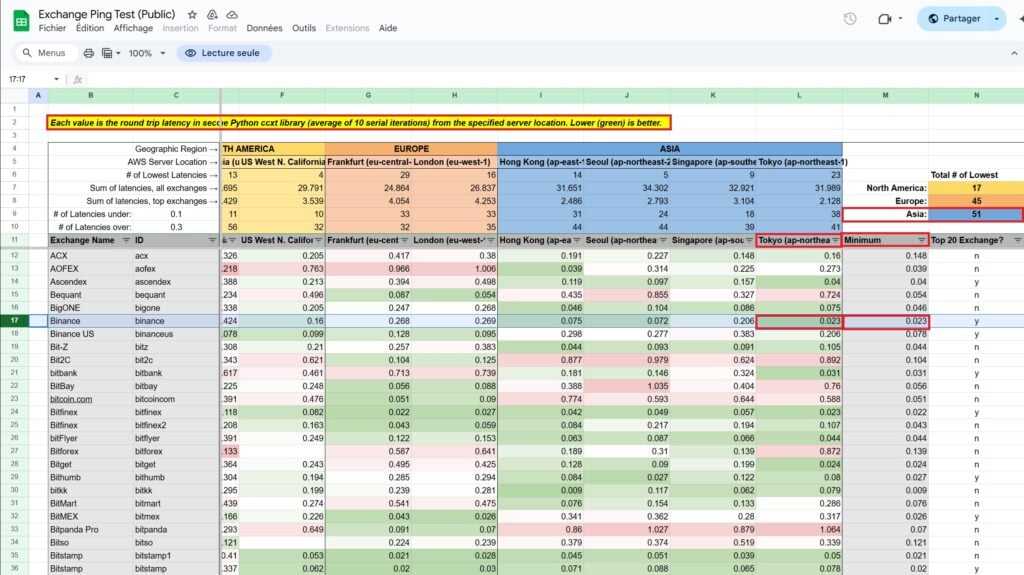This screenshot has width=1024, height=575.
Task: Star the Exchange Ping Test document
Action: tap(192, 14)
